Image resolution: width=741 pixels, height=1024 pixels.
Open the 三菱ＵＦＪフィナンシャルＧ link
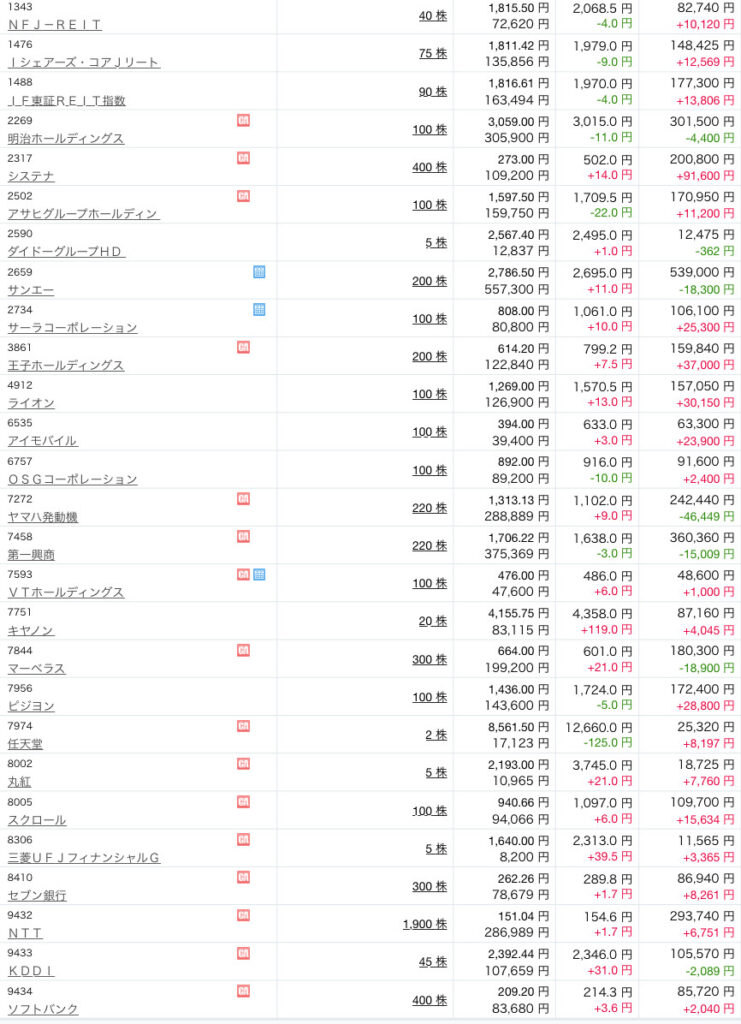(x=83, y=858)
